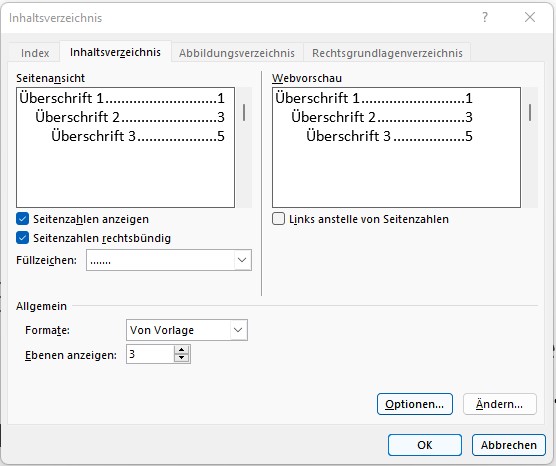Click Überschrift 3 in Seitenansicht preview
Image resolution: width=556 pixels, height=466 pixels.
click(138, 136)
